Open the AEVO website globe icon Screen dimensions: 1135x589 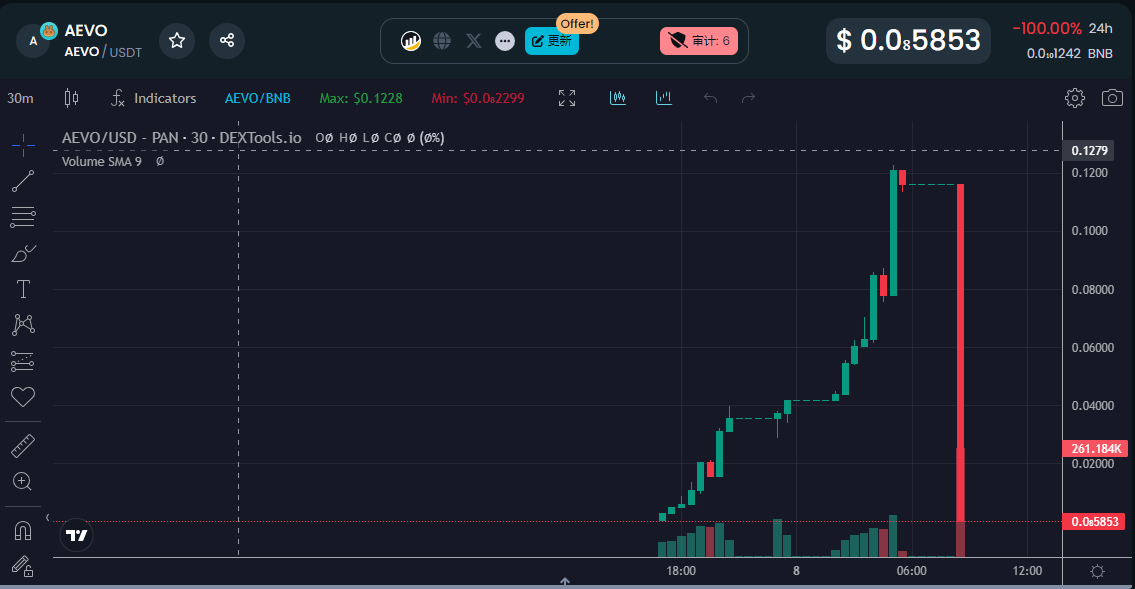point(442,41)
